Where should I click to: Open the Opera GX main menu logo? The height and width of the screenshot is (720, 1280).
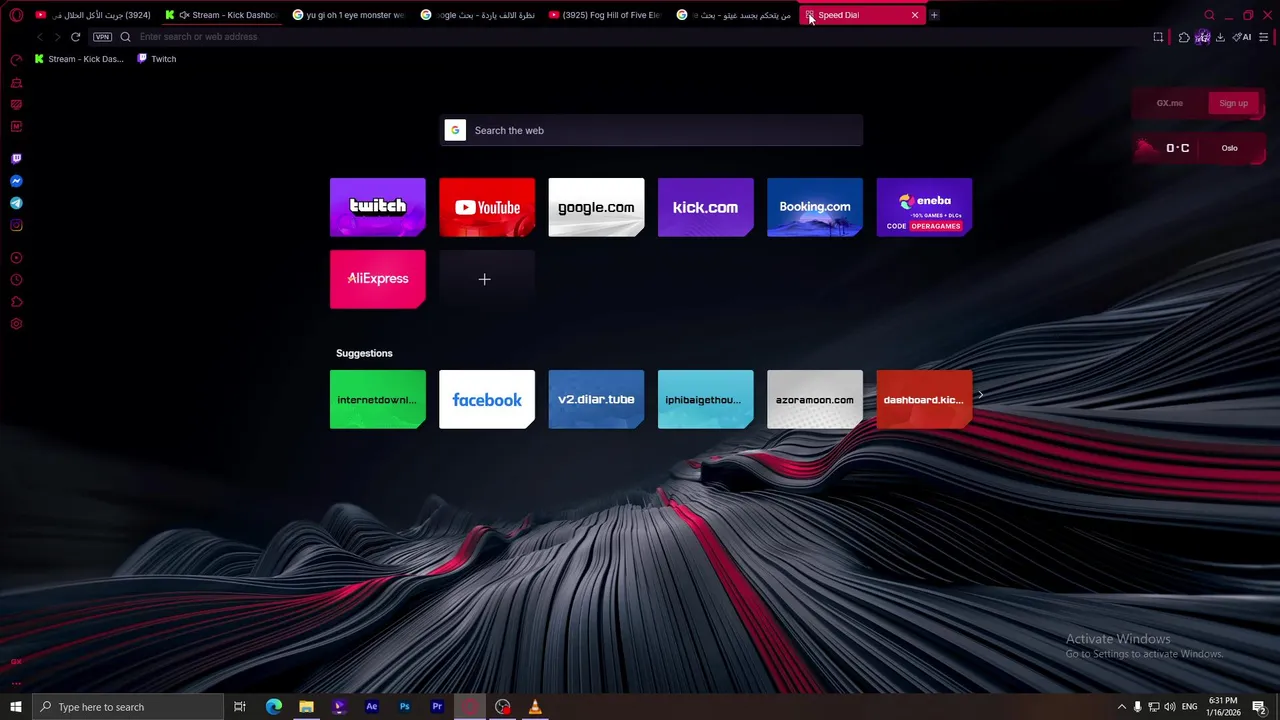(16, 15)
